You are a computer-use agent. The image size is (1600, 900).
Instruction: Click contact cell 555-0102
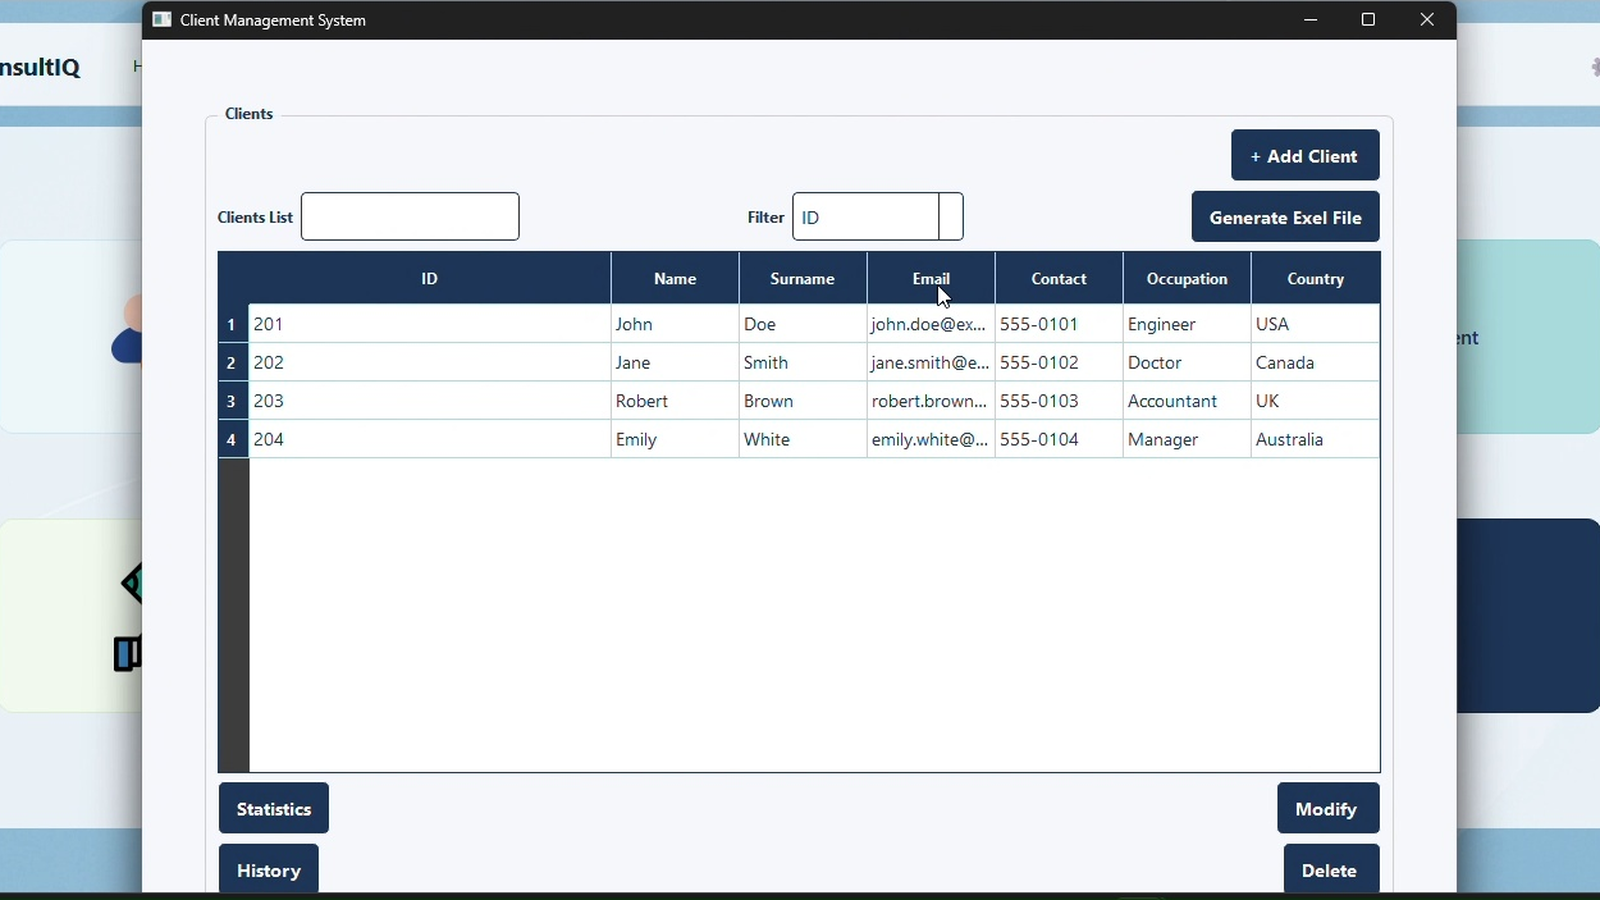pyautogui.click(x=1059, y=362)
